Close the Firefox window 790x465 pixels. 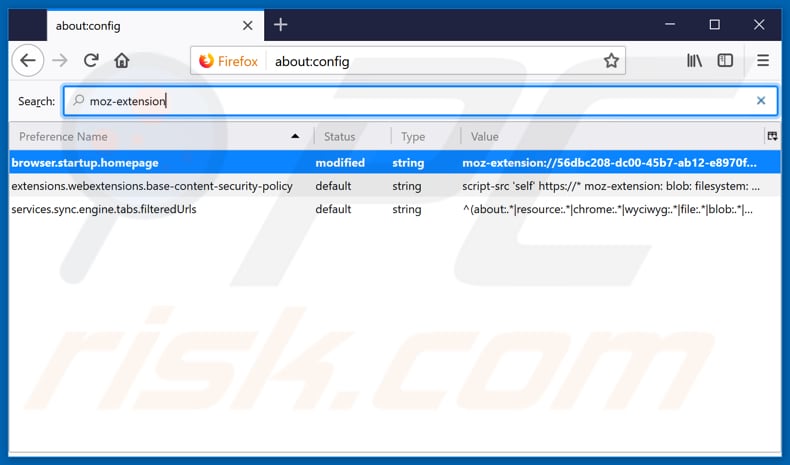[x=759, y=24]
